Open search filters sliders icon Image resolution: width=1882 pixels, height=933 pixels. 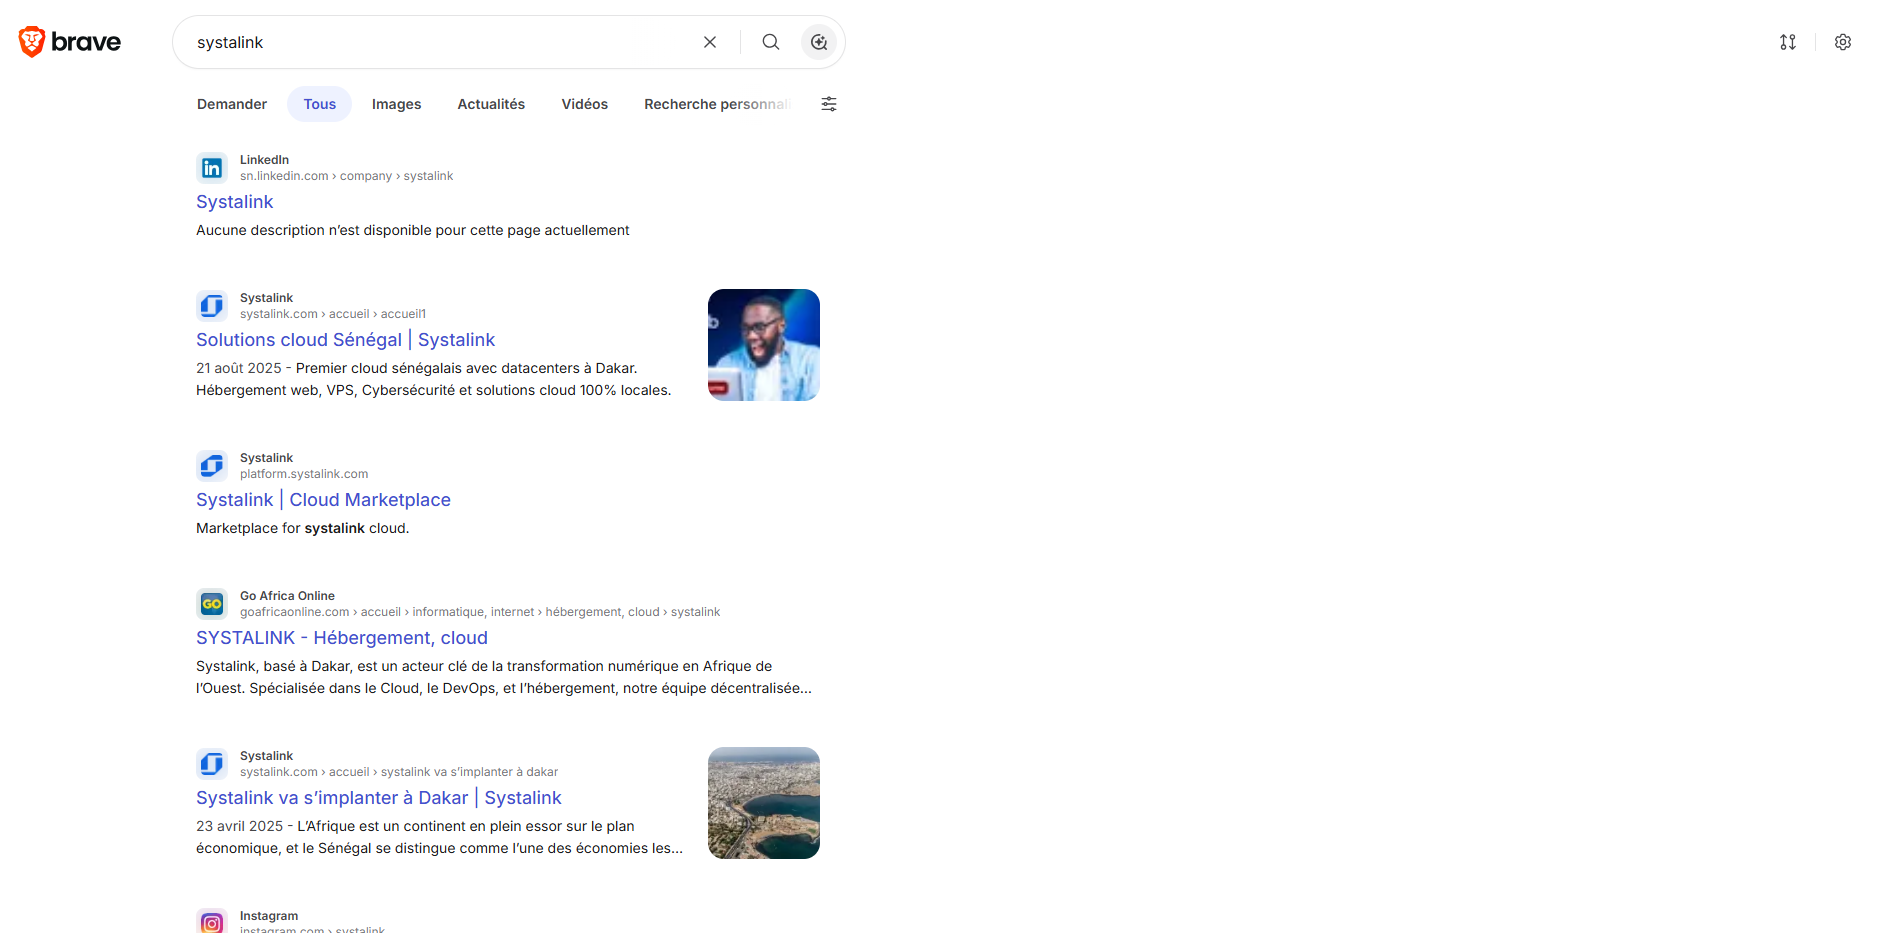click(829, 104)
